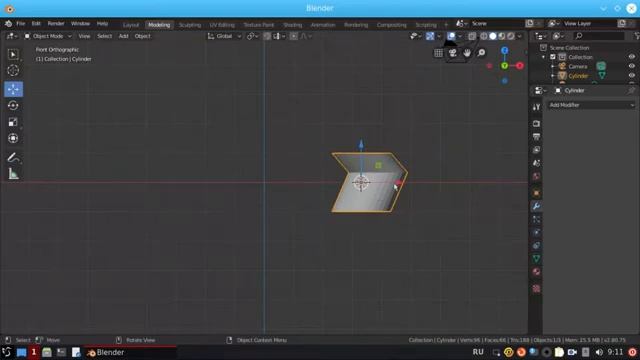The image size is (640, 360).
Task: Toggle proportional editing
Action: 293,36
